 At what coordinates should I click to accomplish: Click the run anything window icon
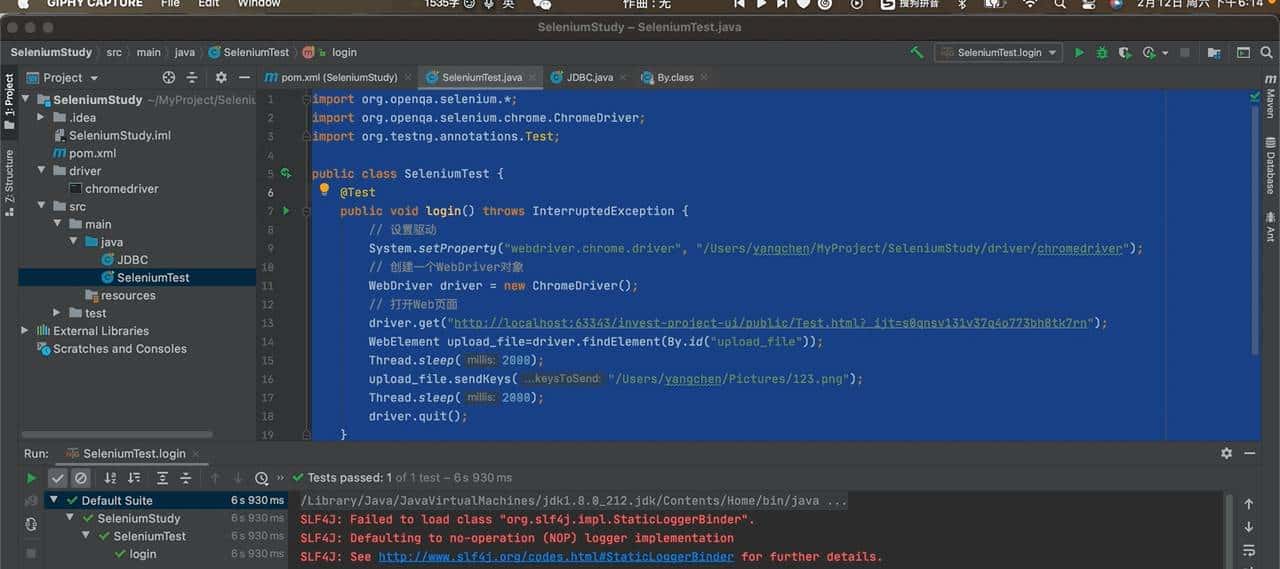pyautogui.click(x=1243, y=52)
